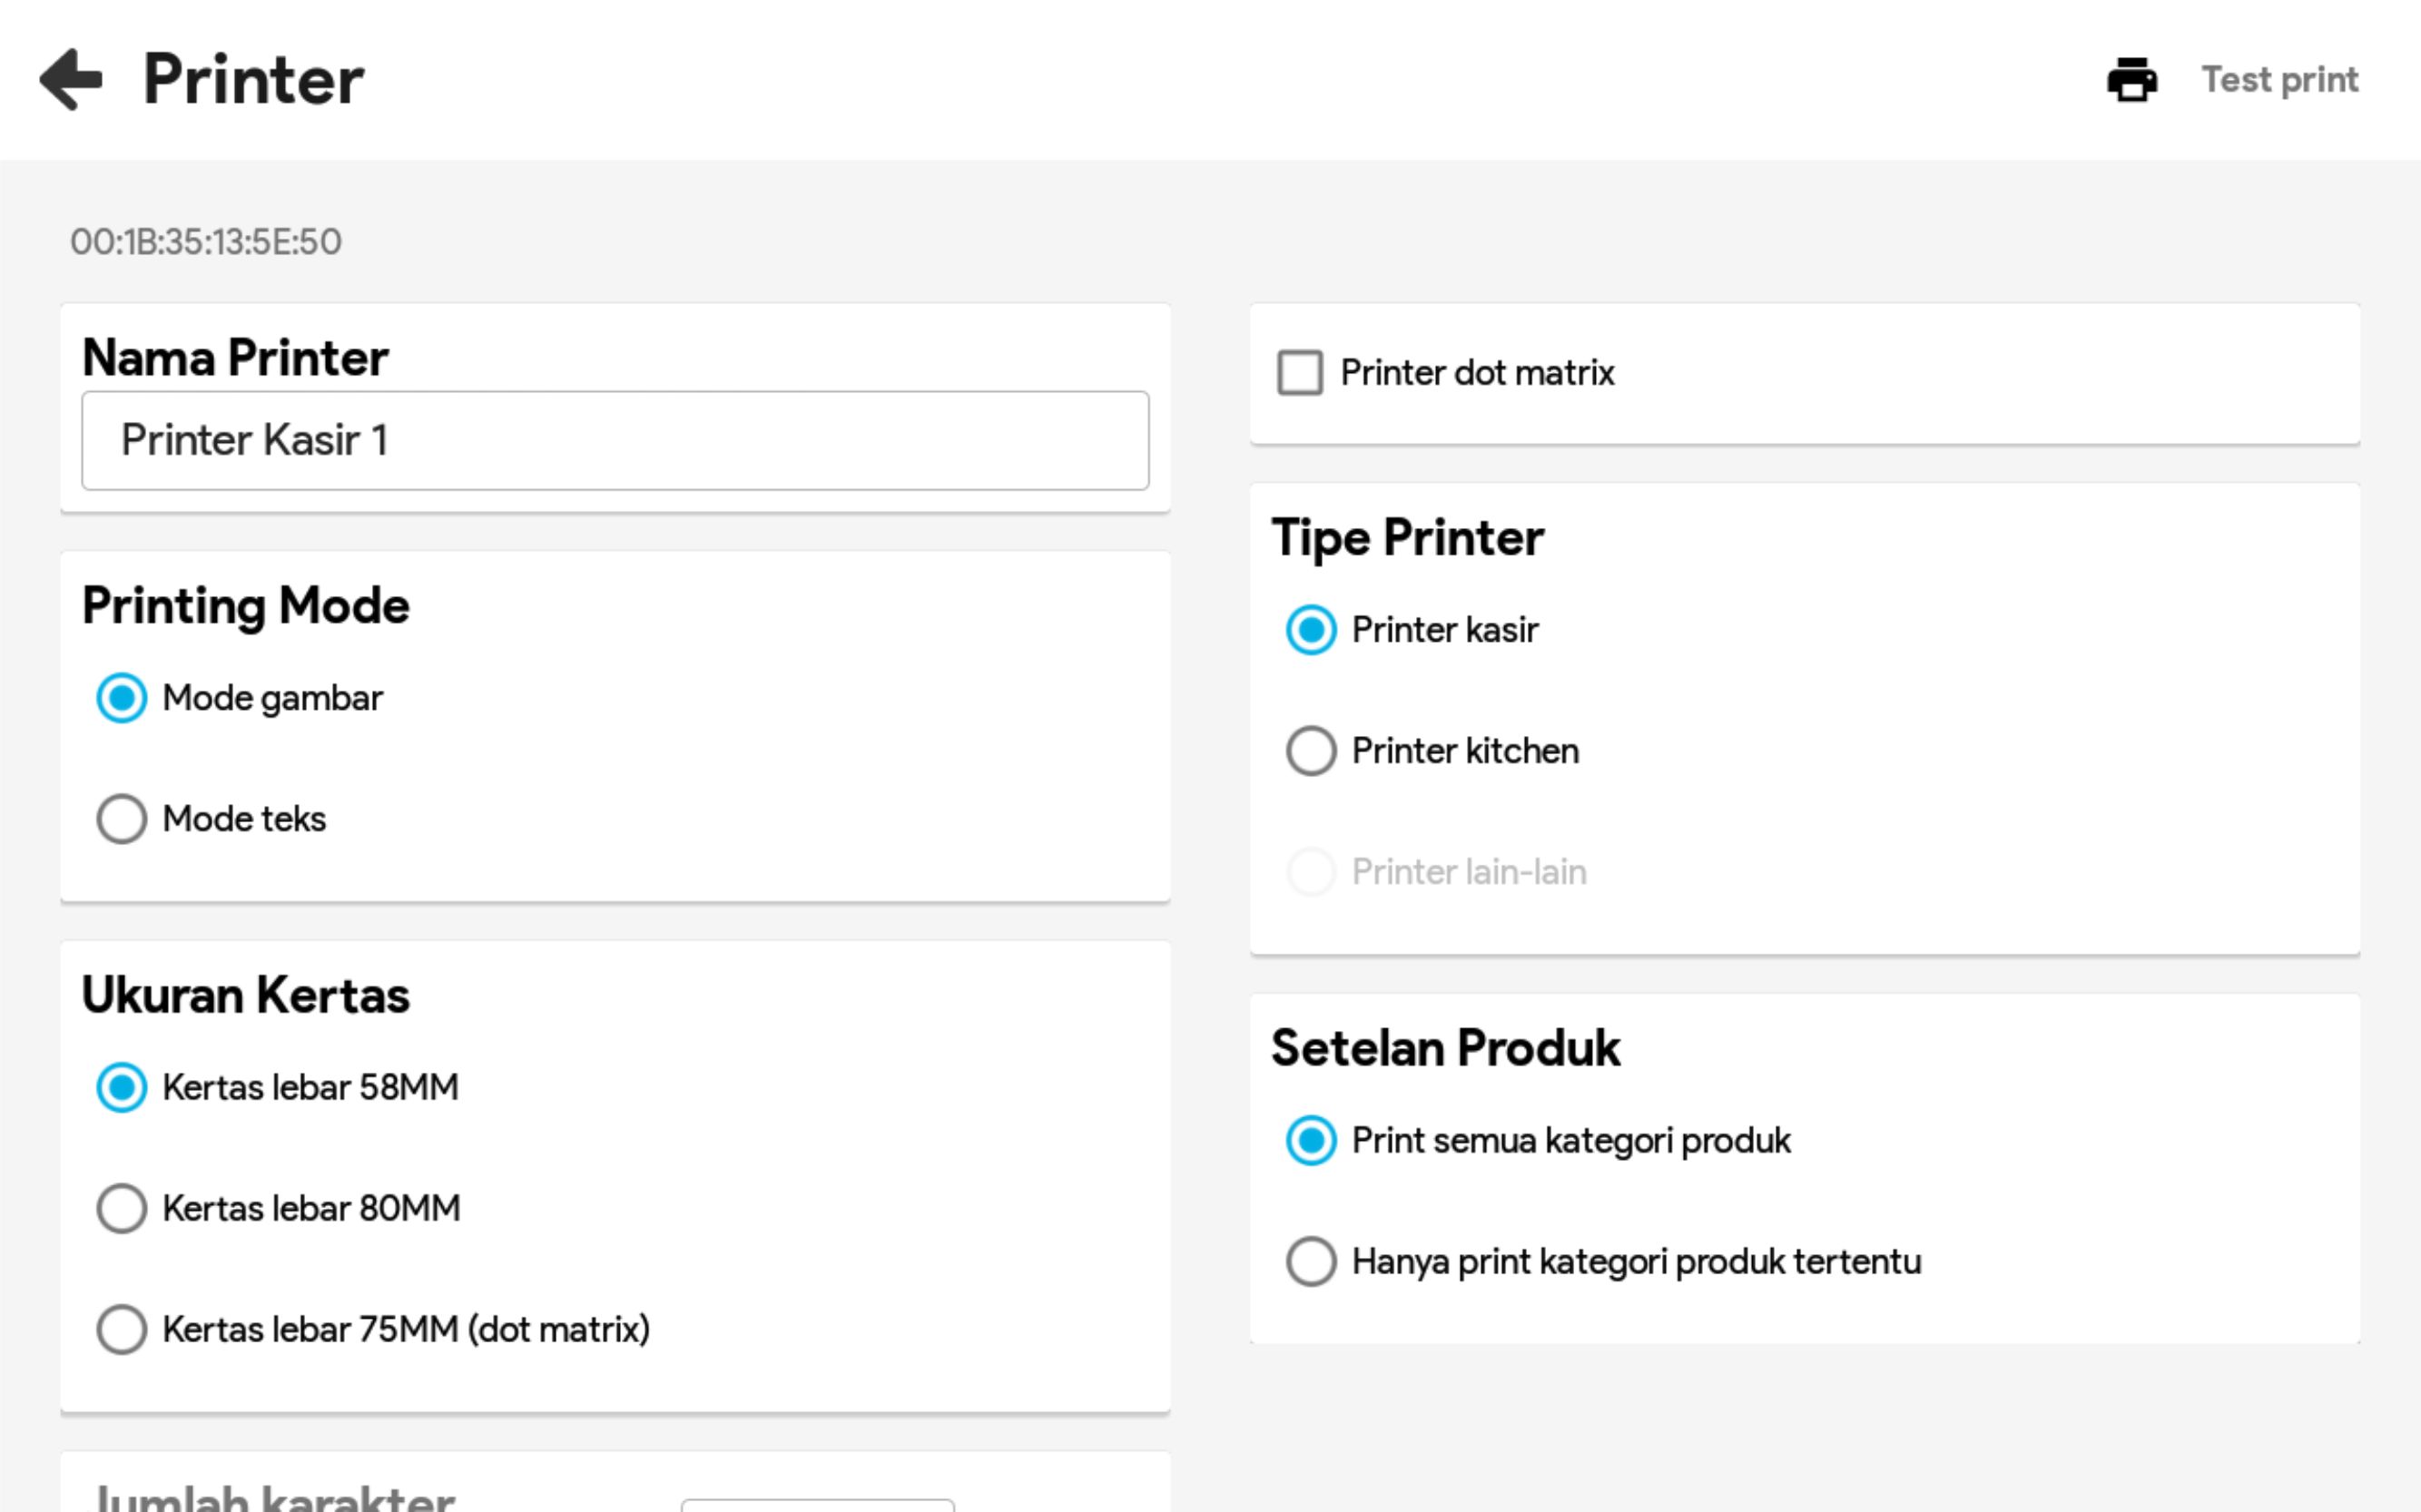Screen dimensions: 2421x1512
Task: Switch printer type to Printer kitchen
Action: (x=1310, y=751)
